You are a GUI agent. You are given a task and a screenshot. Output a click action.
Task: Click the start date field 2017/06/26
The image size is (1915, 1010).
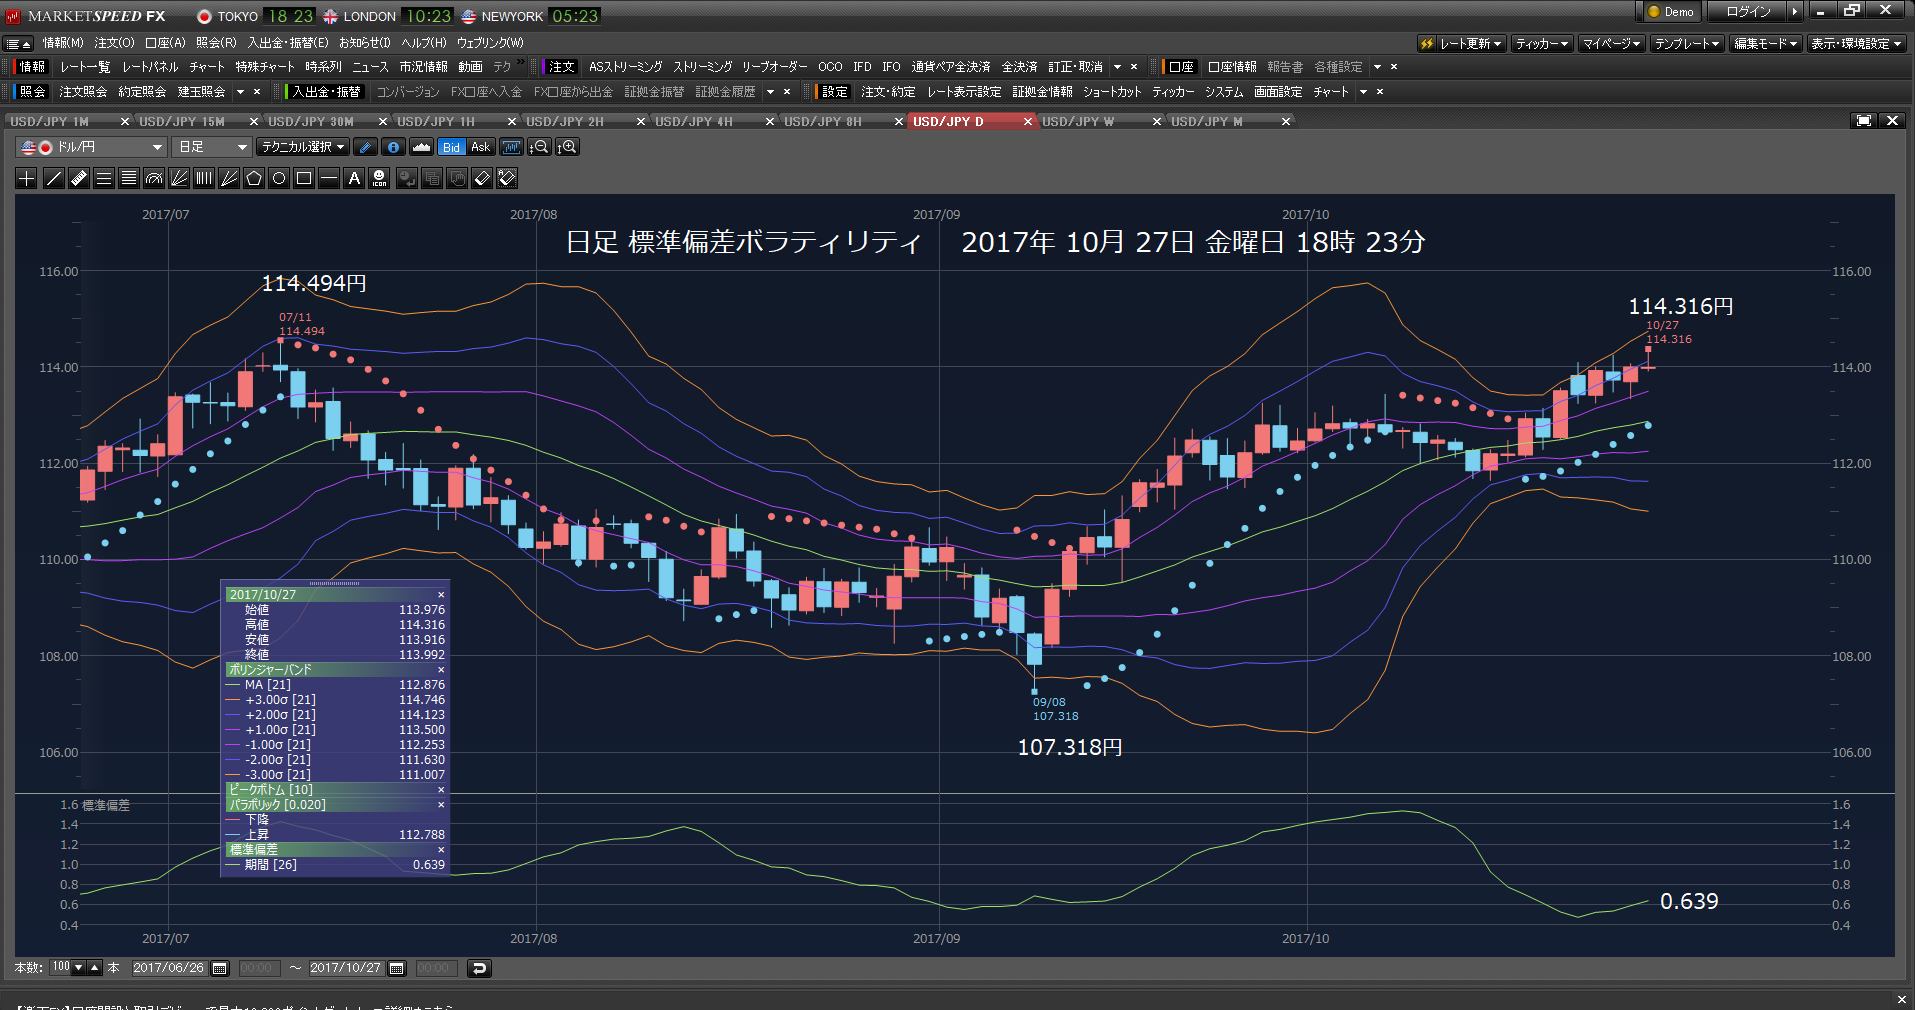(168, 968)
